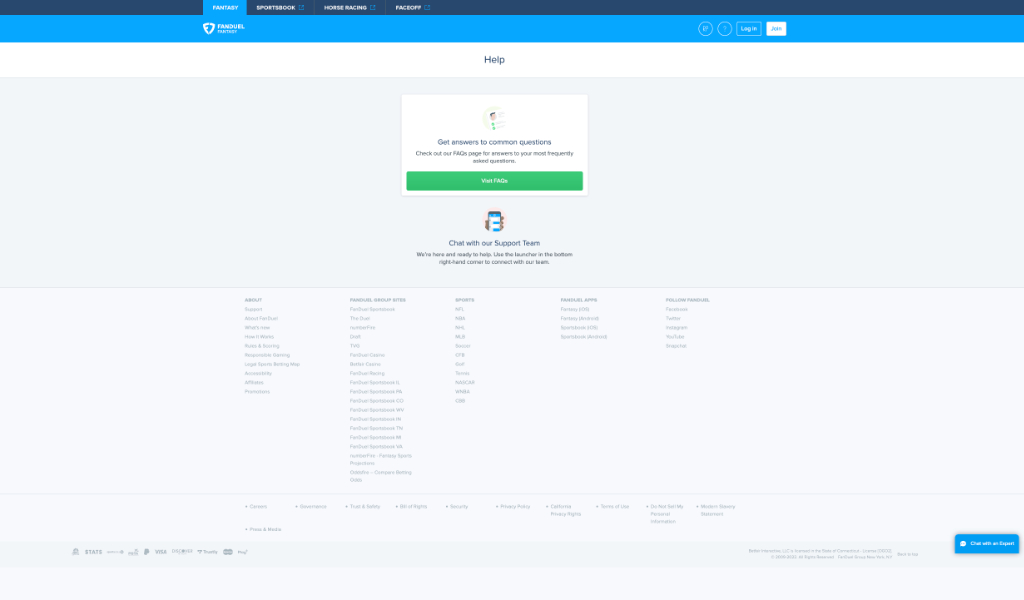The height and width of the screenshot is (600, 1024).
Task: Open the FanDuel Casino link
Action: (367, 355)
